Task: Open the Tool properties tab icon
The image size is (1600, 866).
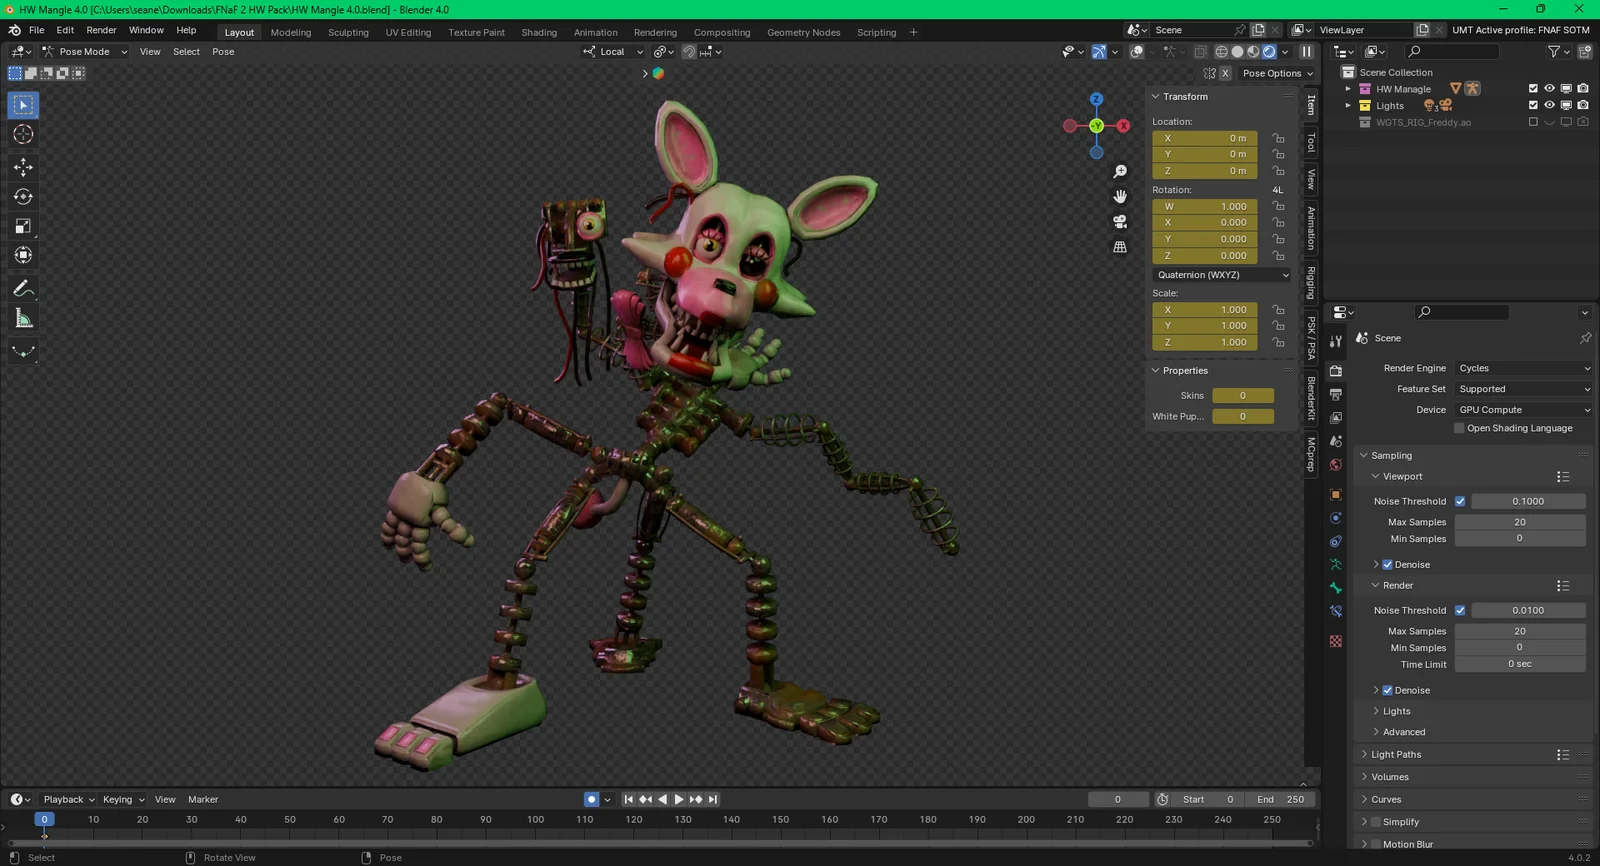Action: (x=1336, y=341)
